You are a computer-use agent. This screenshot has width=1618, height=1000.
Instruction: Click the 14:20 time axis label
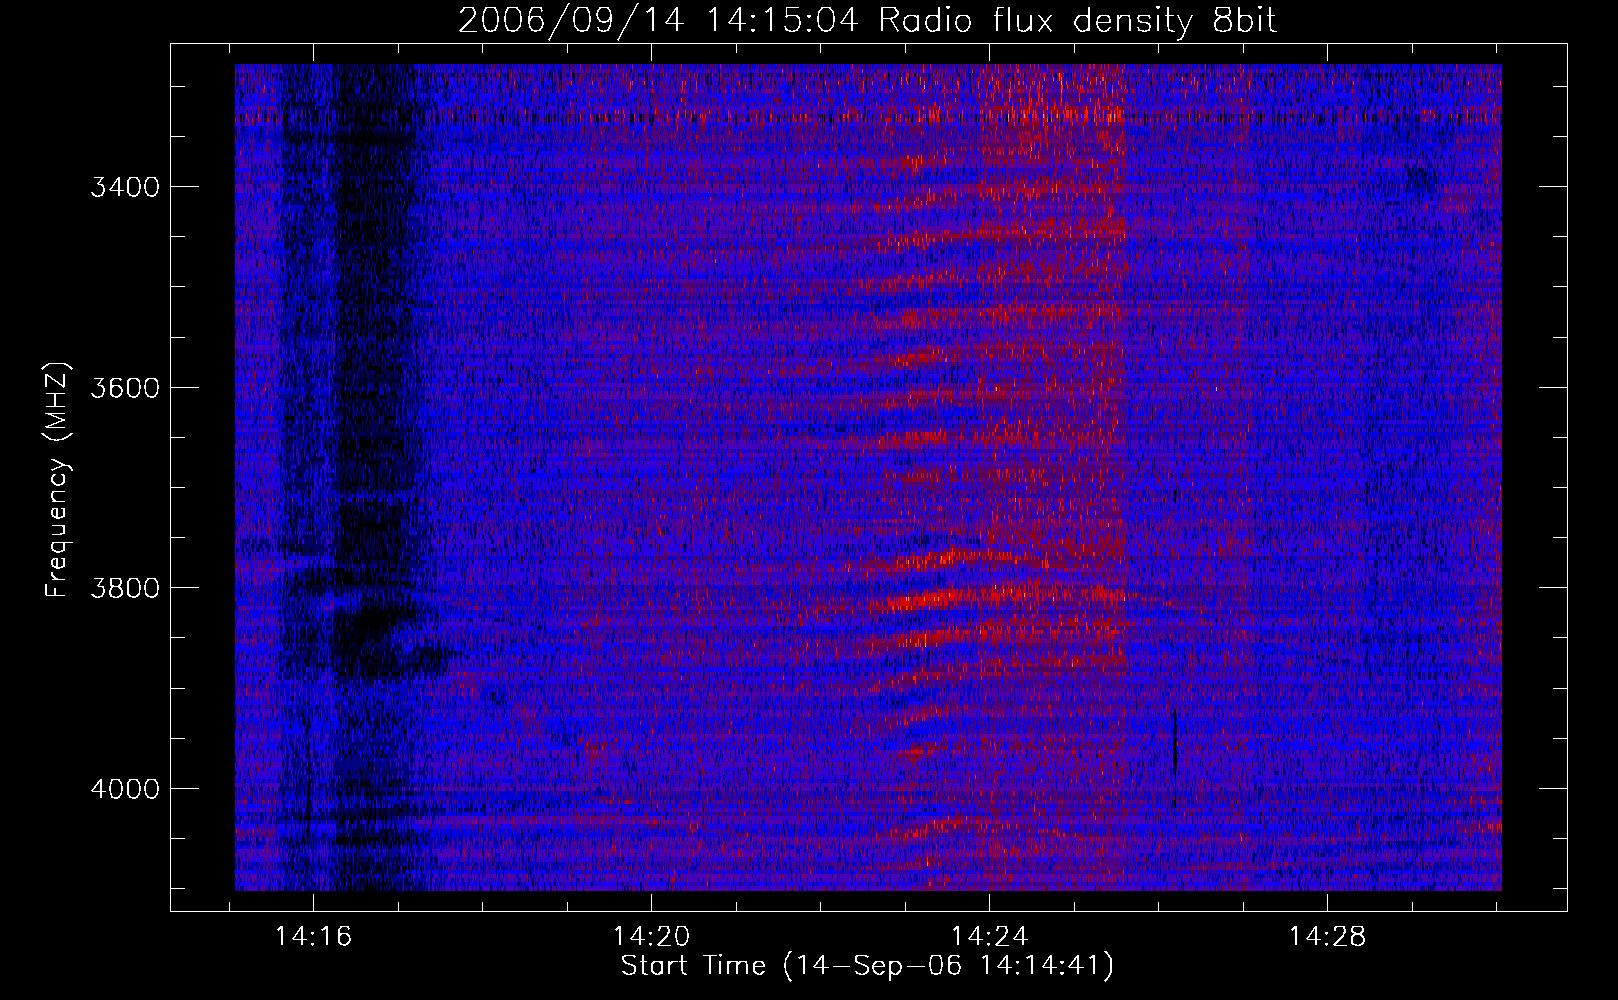click(x=652, y=937)
